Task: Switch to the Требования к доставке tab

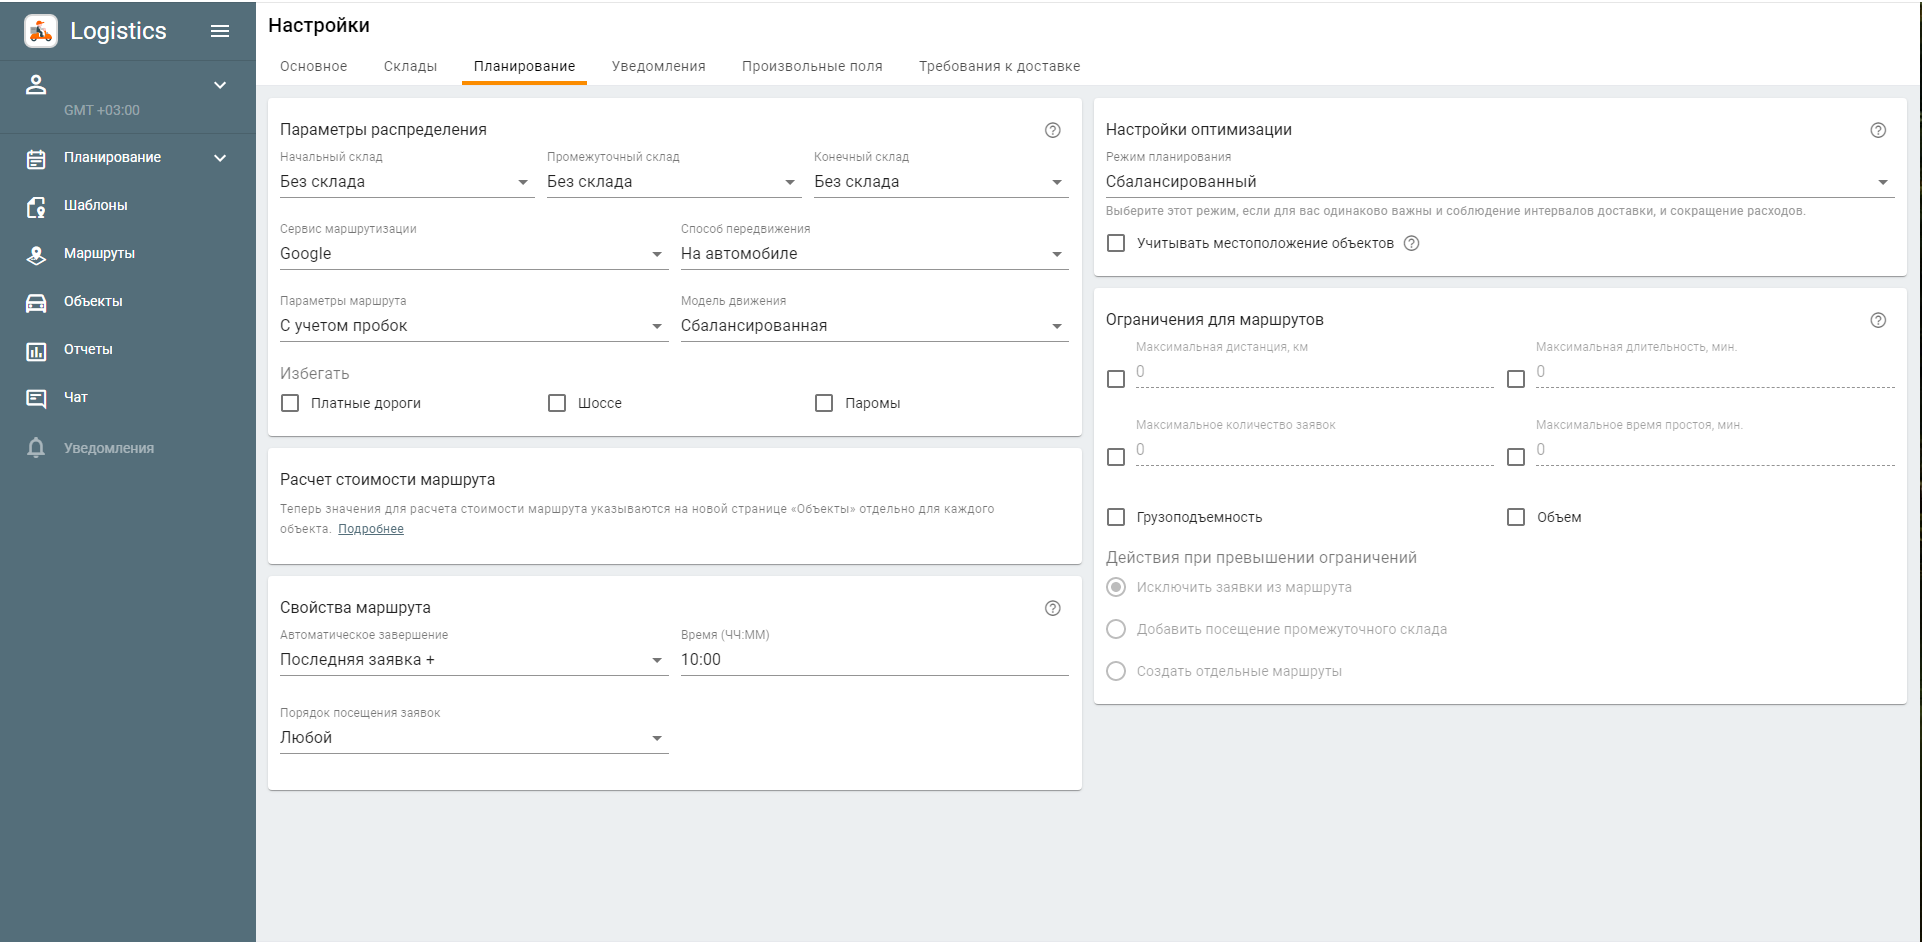Action: pyautogui.click(x=998, y=66)
